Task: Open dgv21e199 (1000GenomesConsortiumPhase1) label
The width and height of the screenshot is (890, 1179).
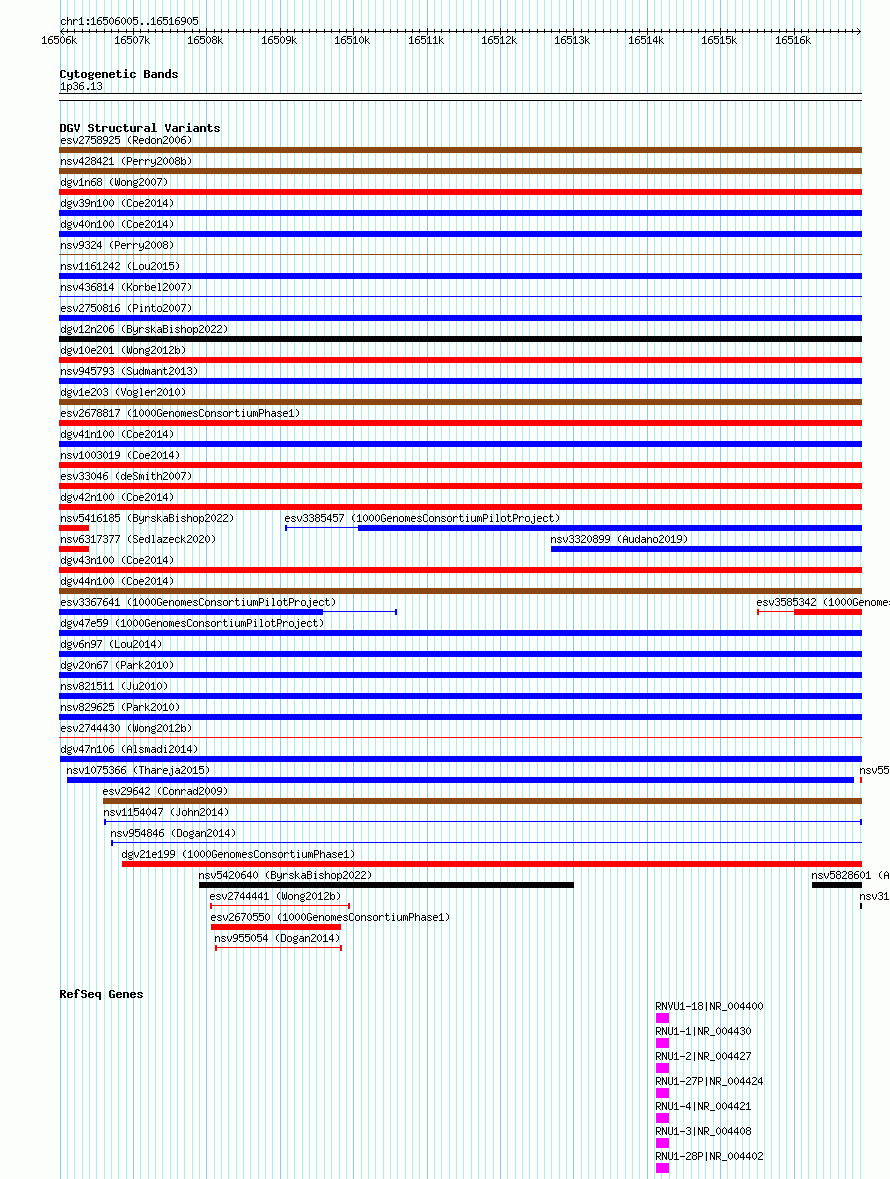Action: [x=238, y=855]
